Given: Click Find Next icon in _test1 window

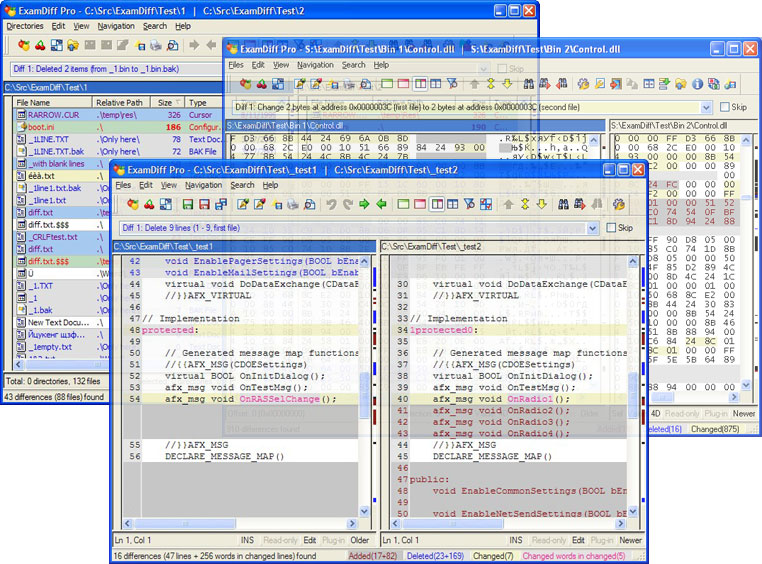Looking at the screenshot, I should [580, 205].
